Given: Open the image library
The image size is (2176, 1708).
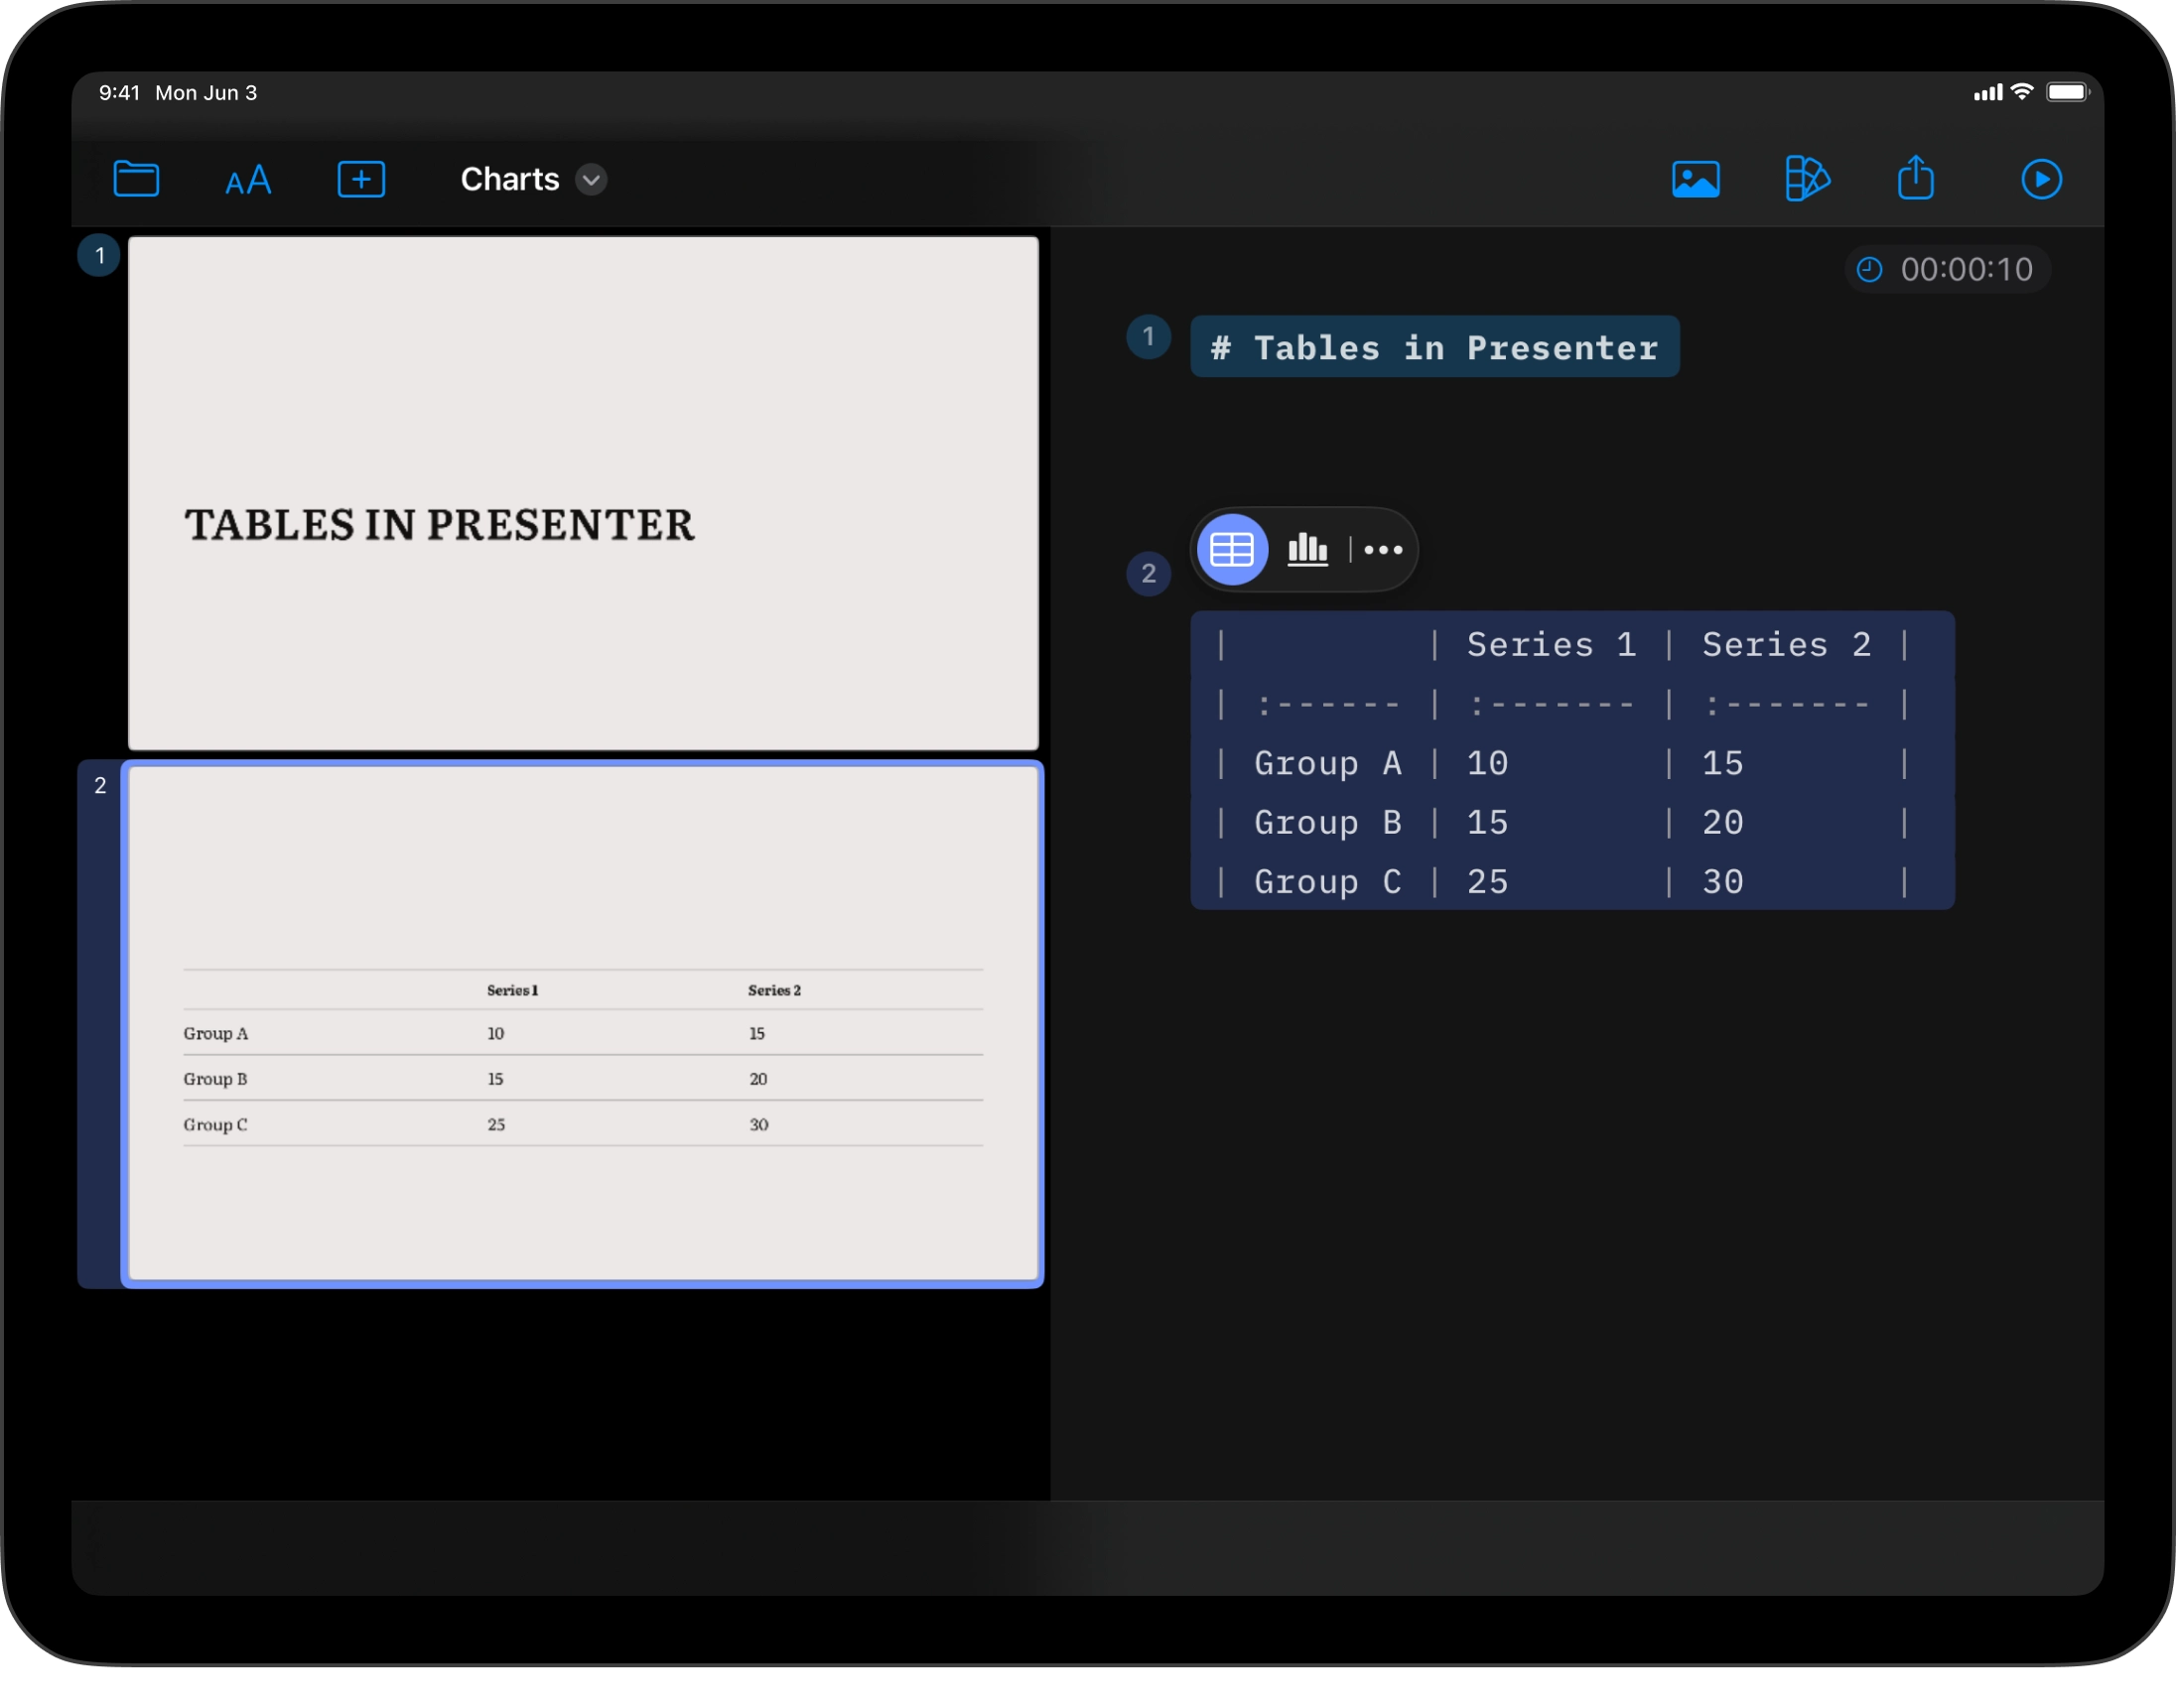Looking at the screenshot, I should (x=1697, y=179).
